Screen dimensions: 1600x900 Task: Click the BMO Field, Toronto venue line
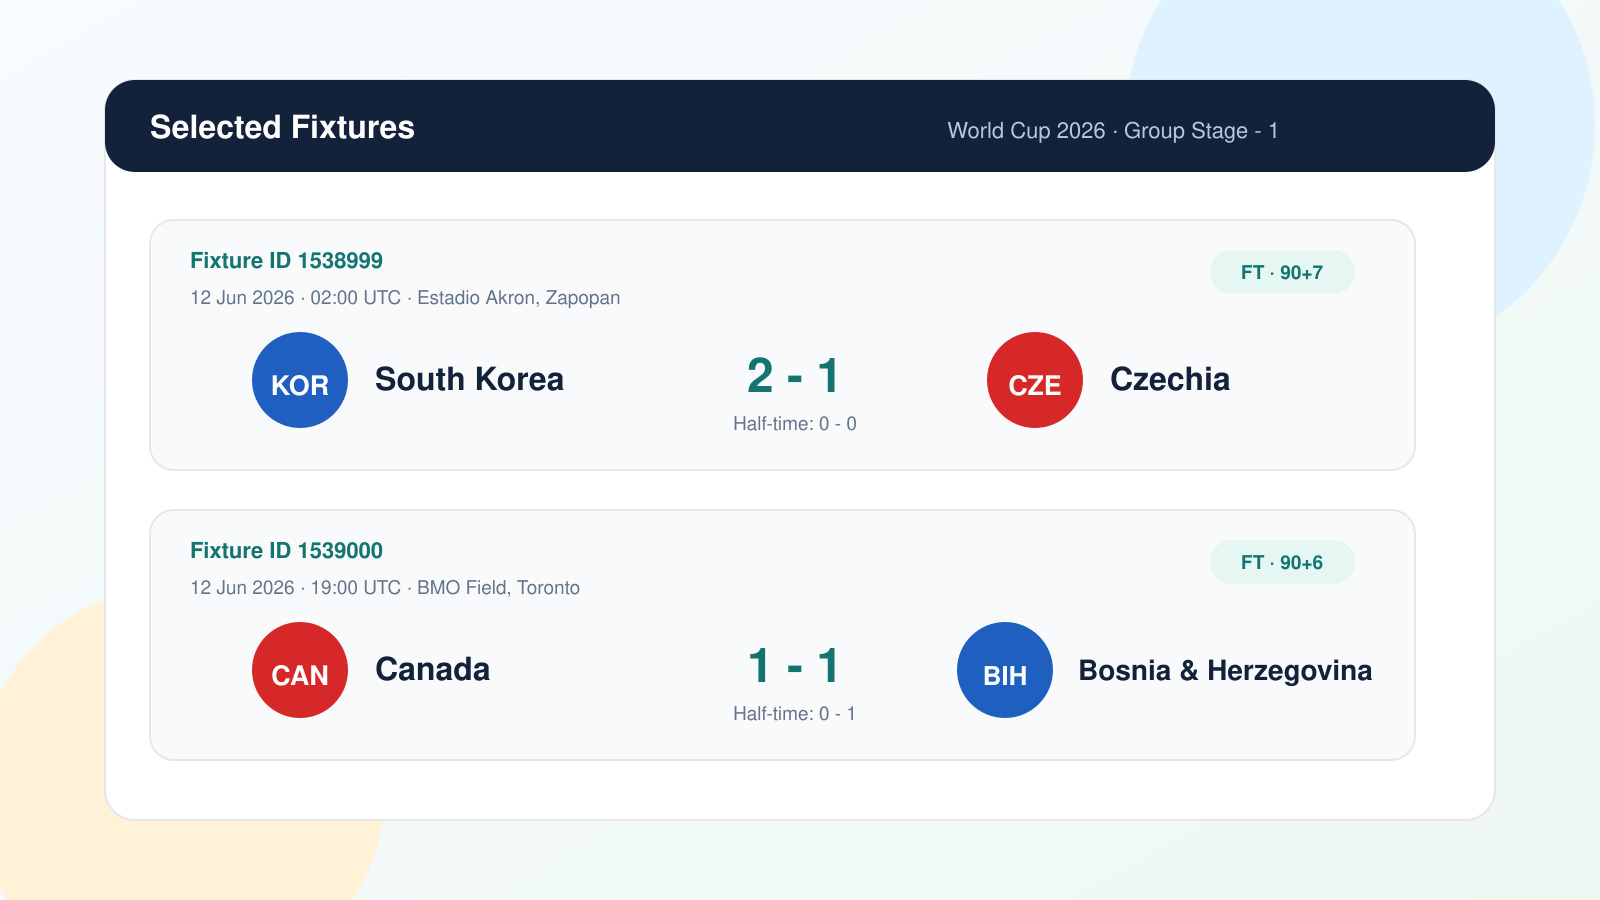click(385, 588)
